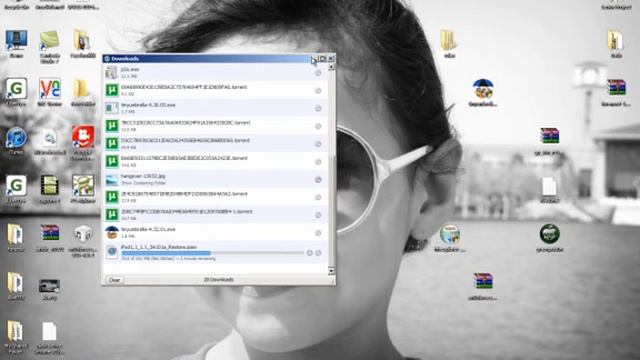
Task: Click the 20 Downloads status text
Action: [219, 280]
